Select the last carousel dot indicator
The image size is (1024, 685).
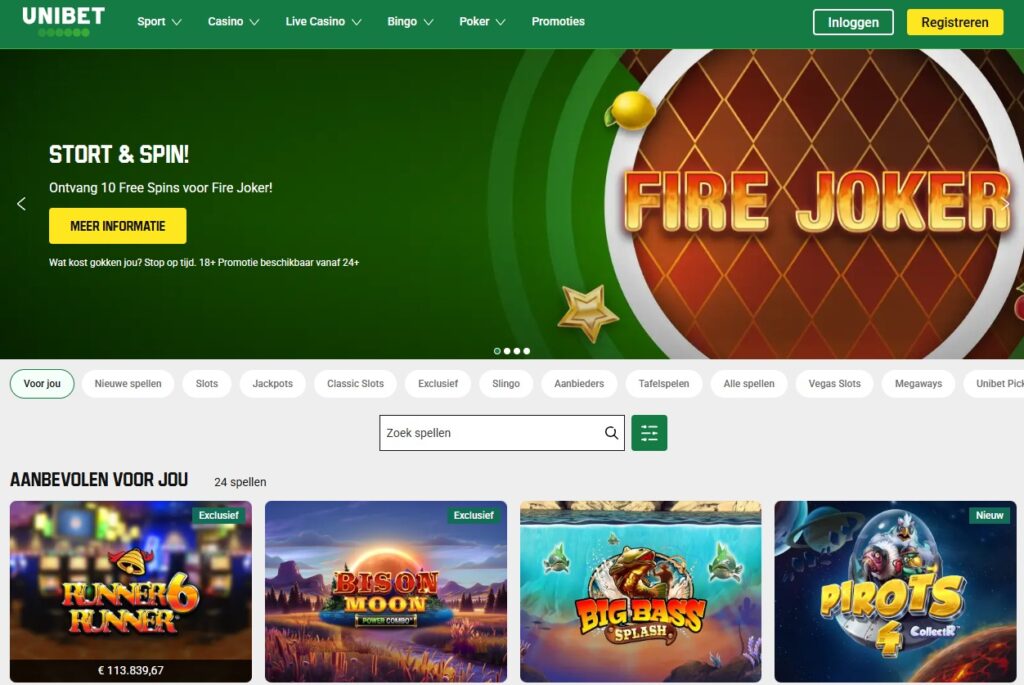[526, 351]
